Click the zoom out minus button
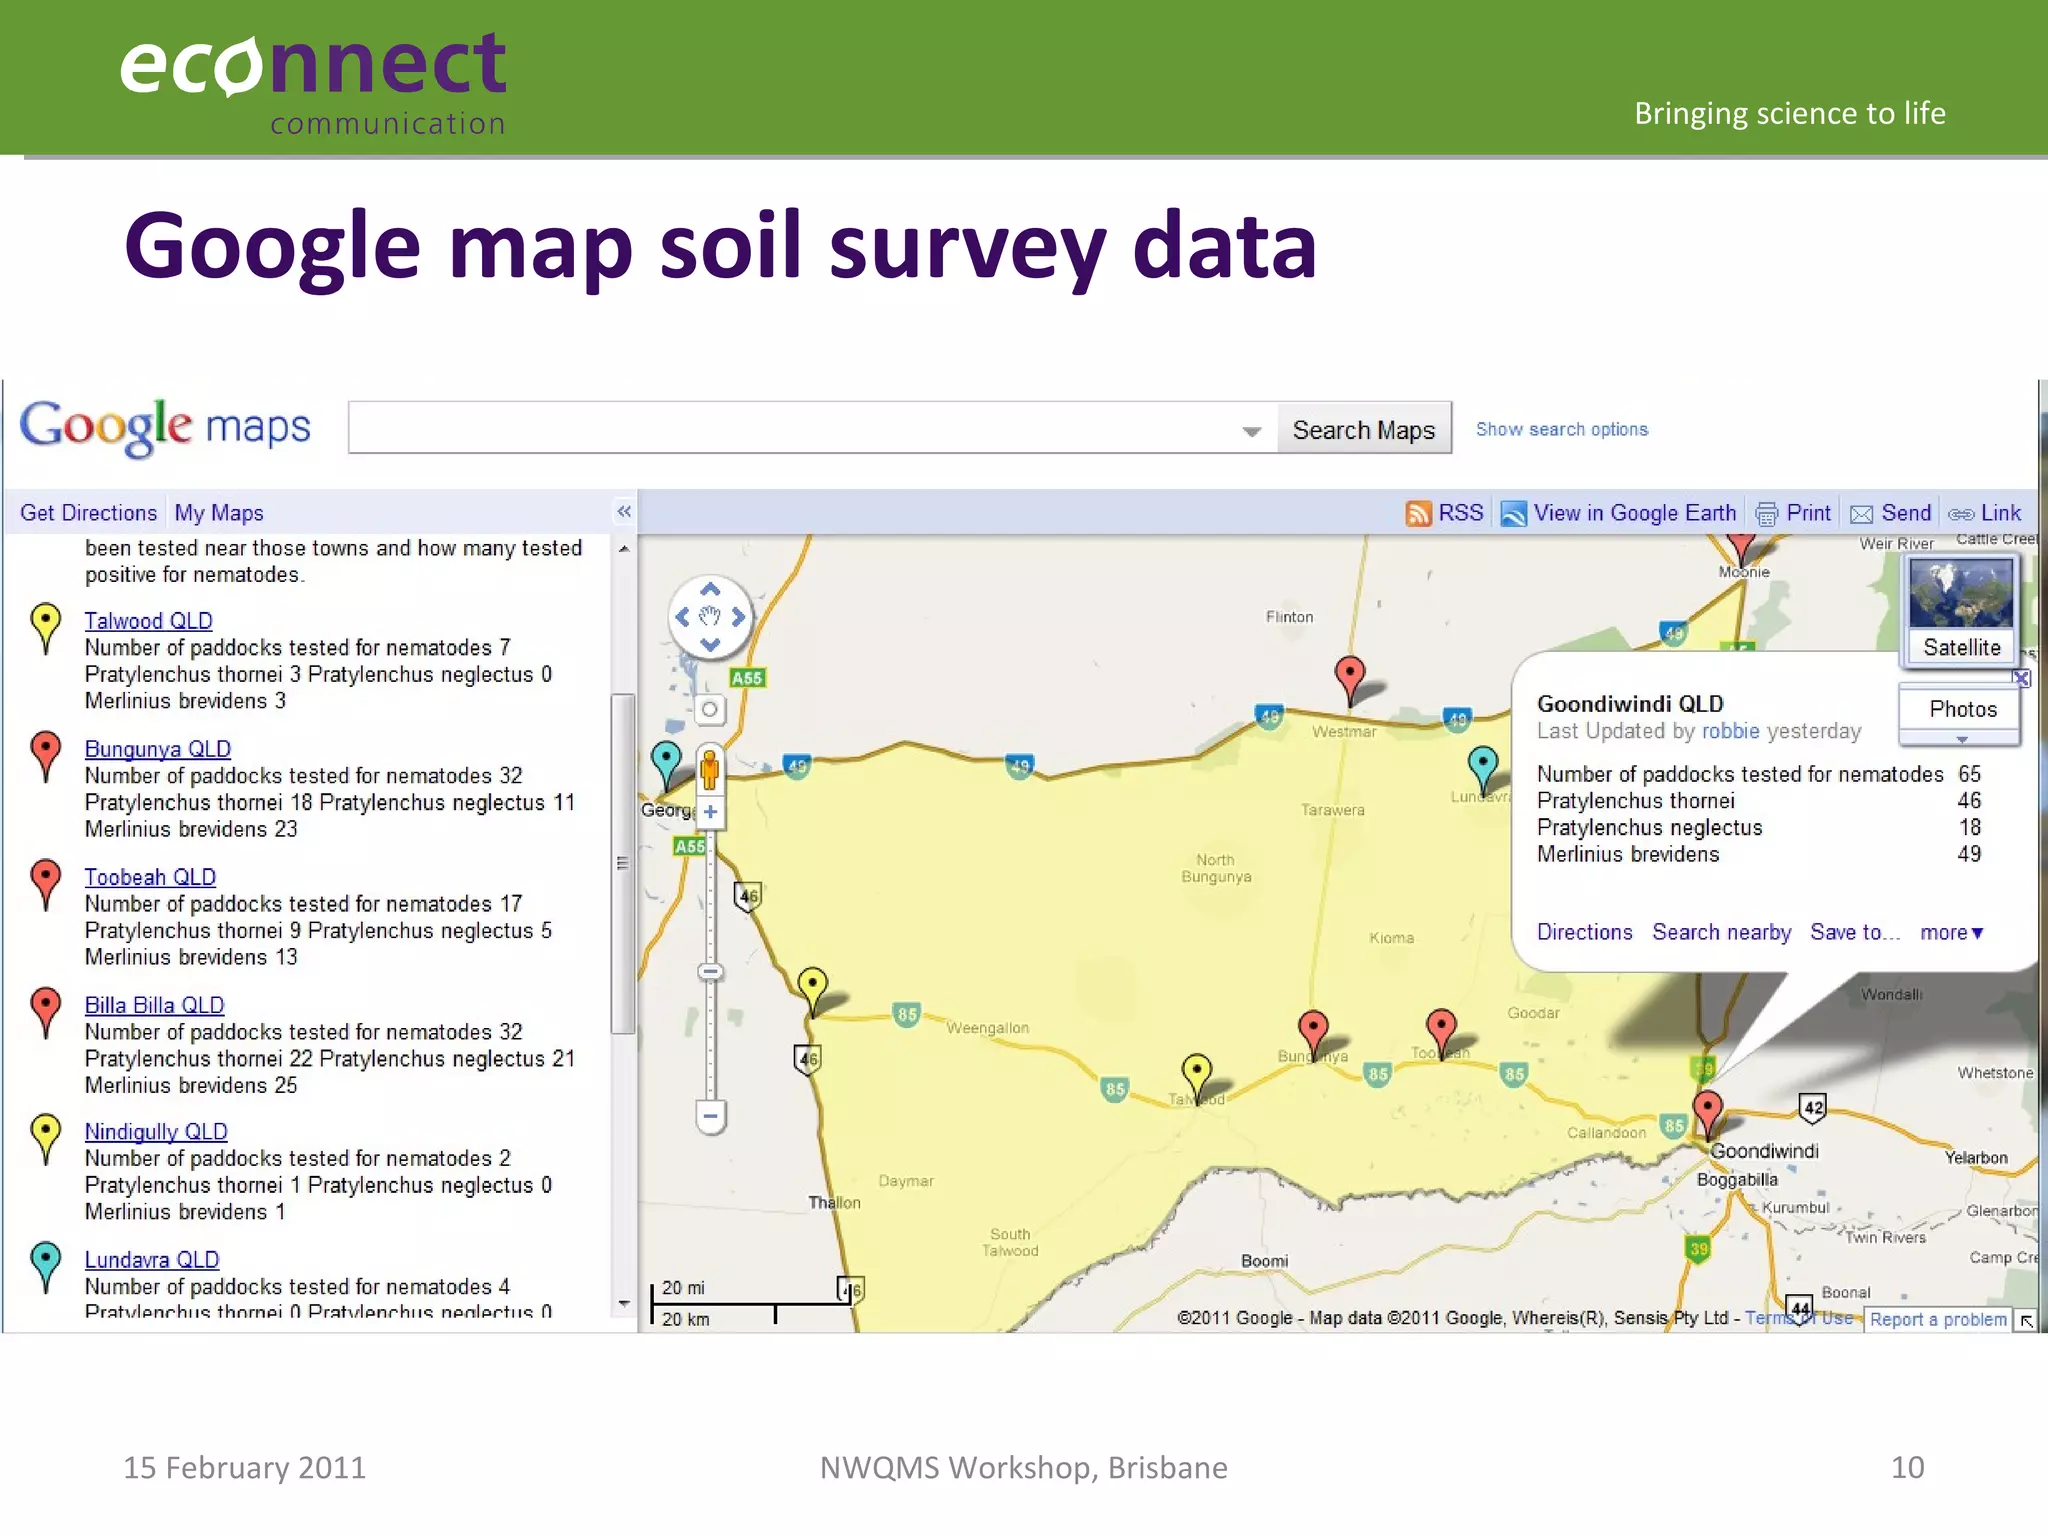2048x1536 pixels. 710,1116
